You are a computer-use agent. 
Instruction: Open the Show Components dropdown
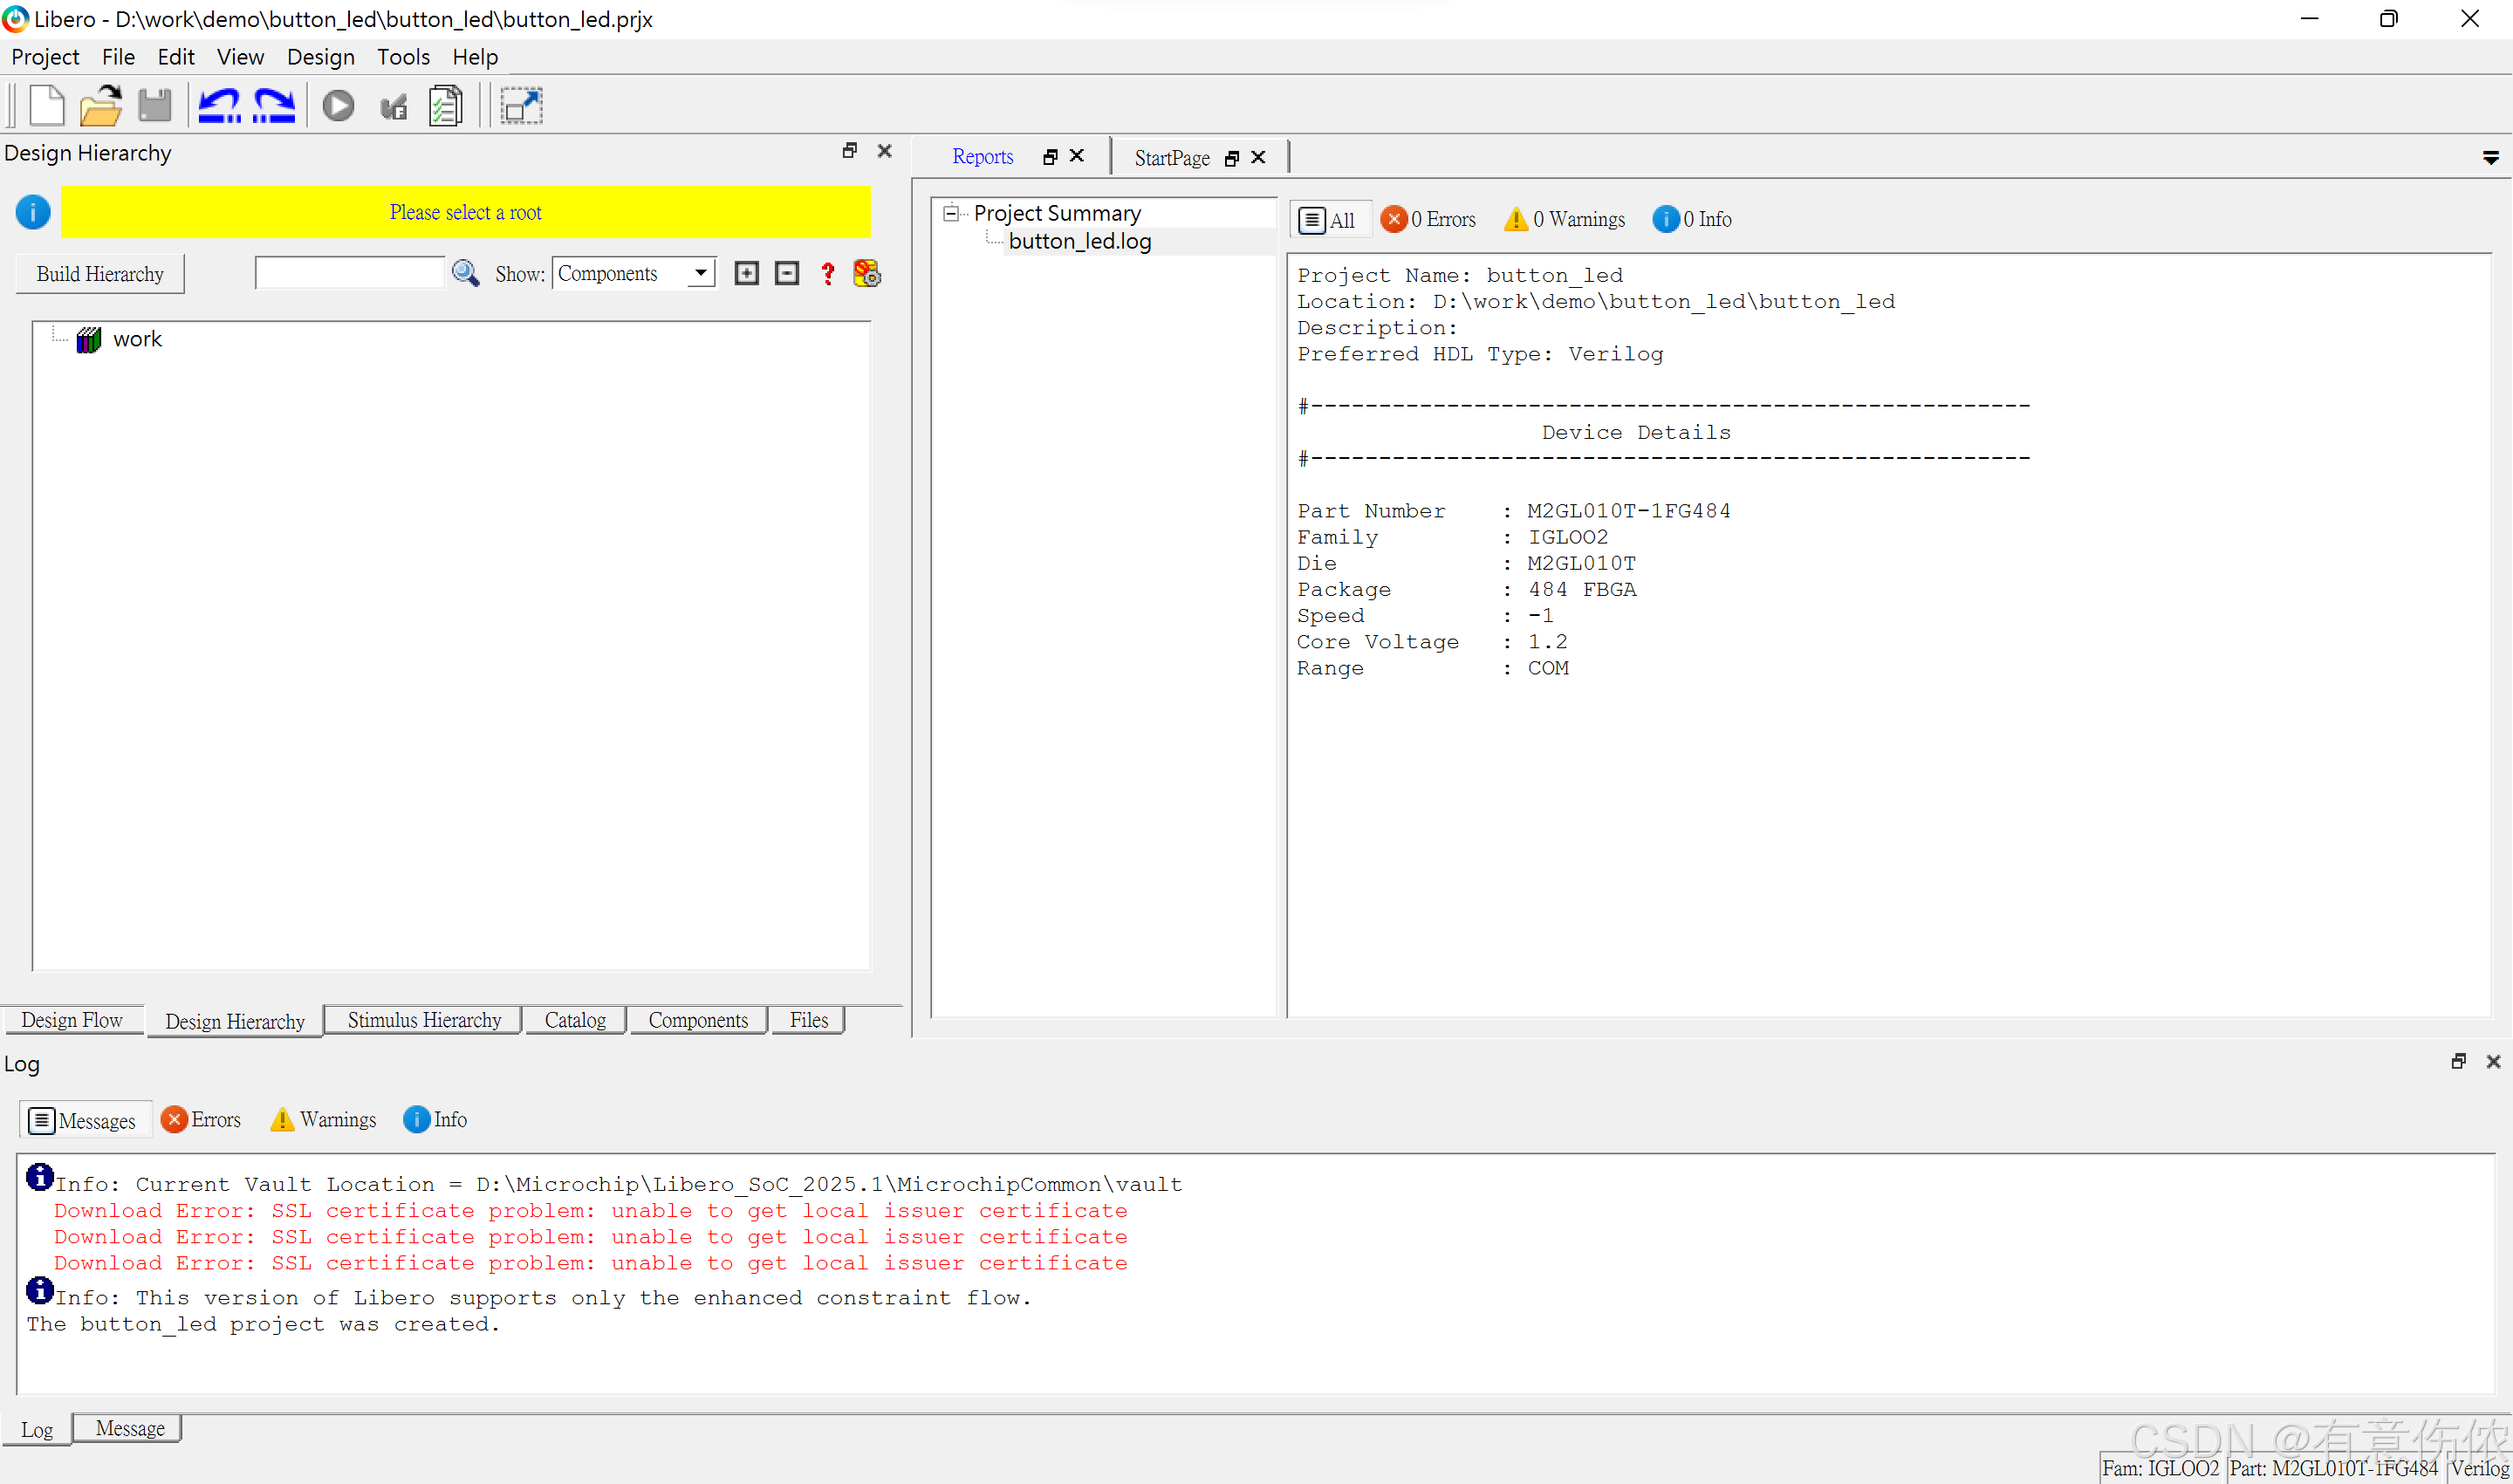coord(700,273)
